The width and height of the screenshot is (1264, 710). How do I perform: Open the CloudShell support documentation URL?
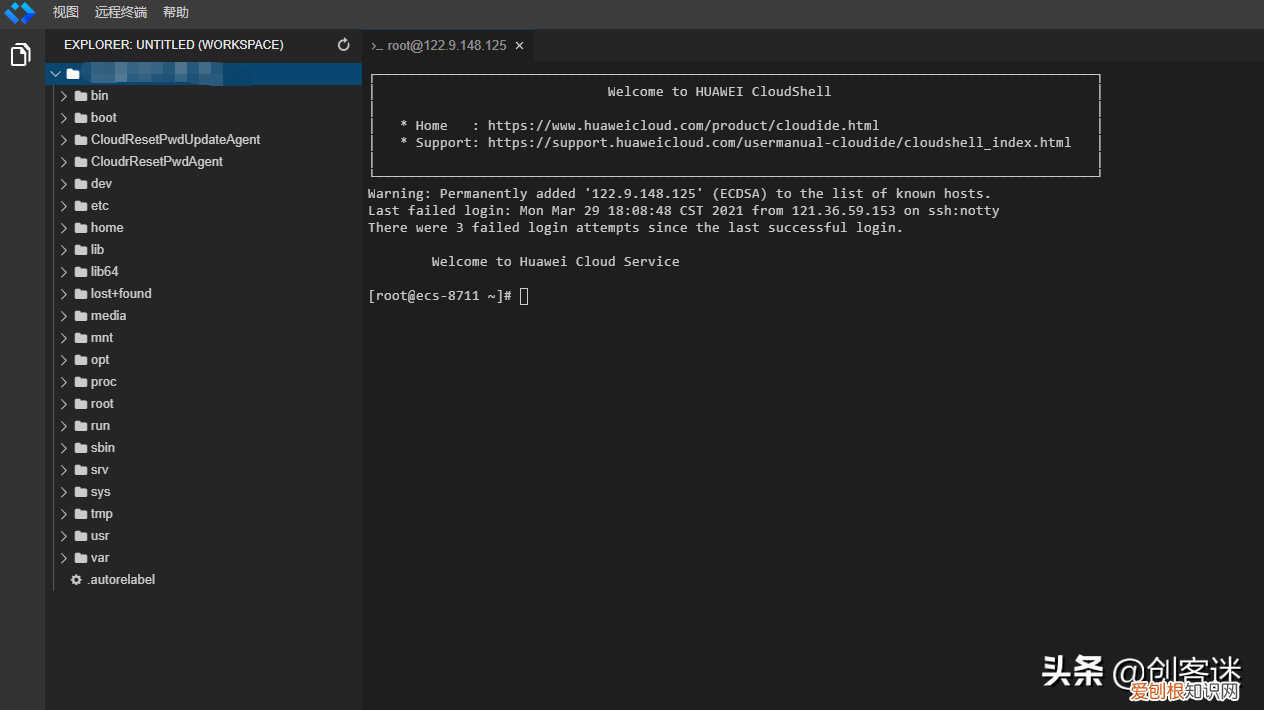[x=779, y=143]
